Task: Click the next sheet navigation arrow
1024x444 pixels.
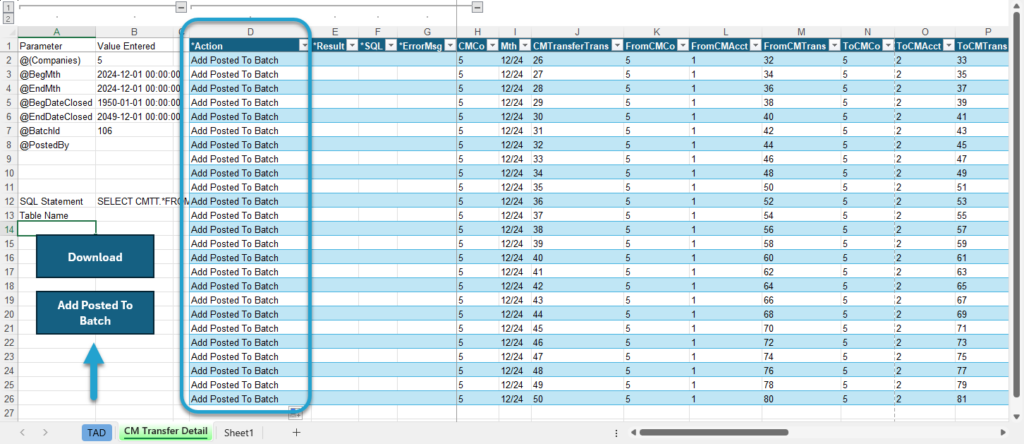Action: [x=45, y=432]
